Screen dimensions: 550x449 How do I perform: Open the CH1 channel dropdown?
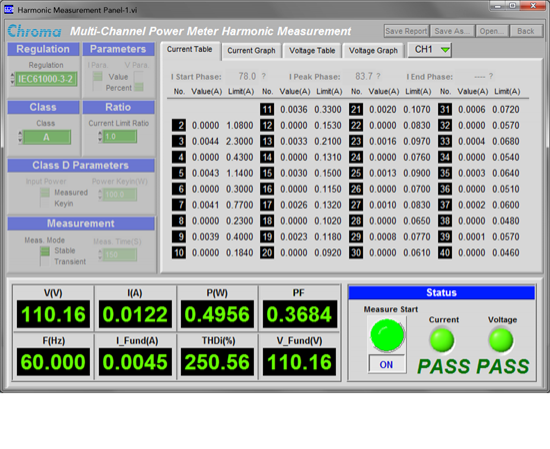[430, 50]
